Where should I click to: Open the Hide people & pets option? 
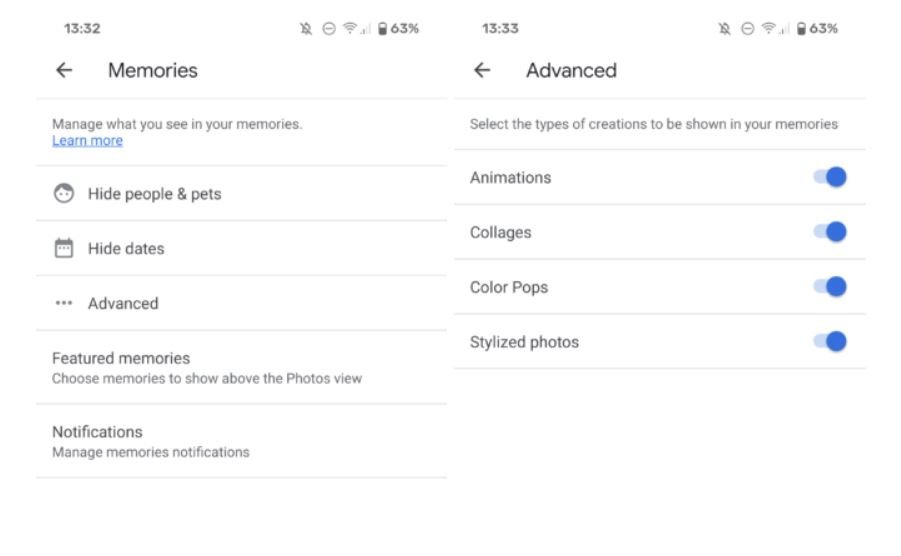point(154,194)
